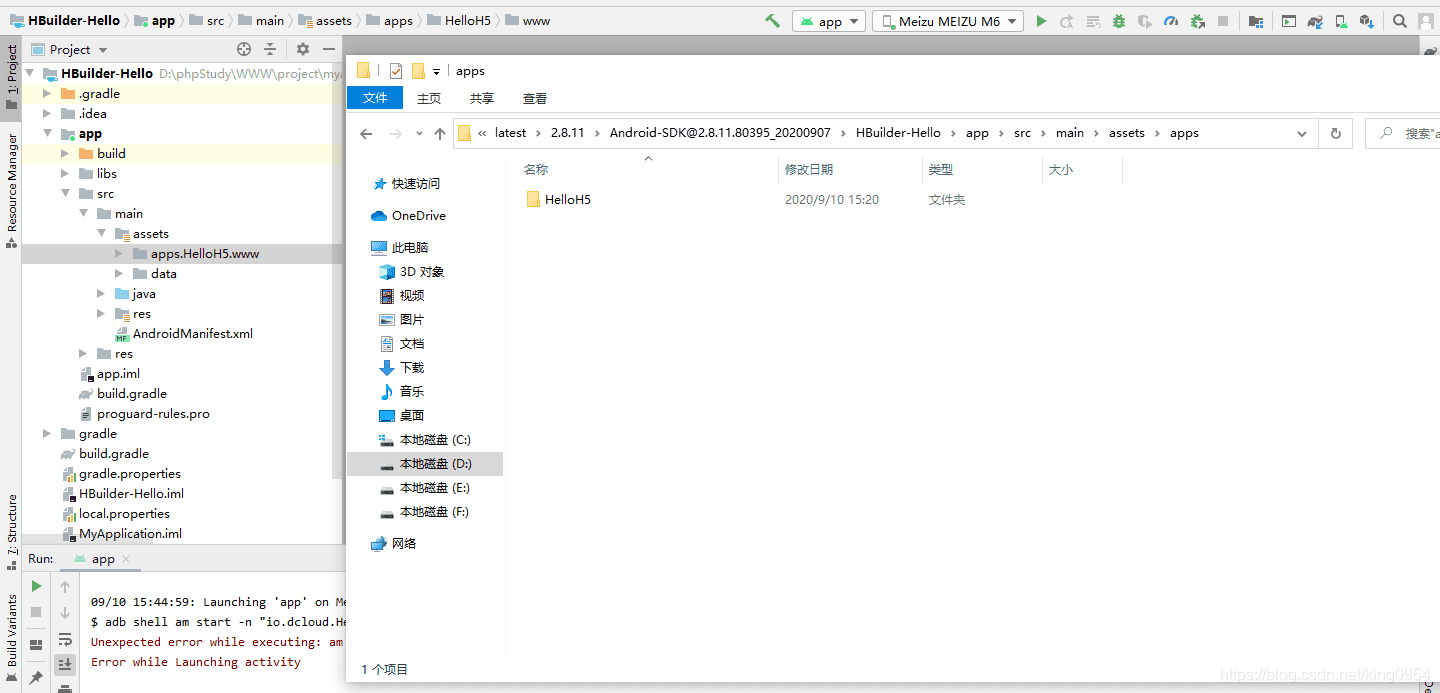Open the app run configuration dropdown

point(829,21)
